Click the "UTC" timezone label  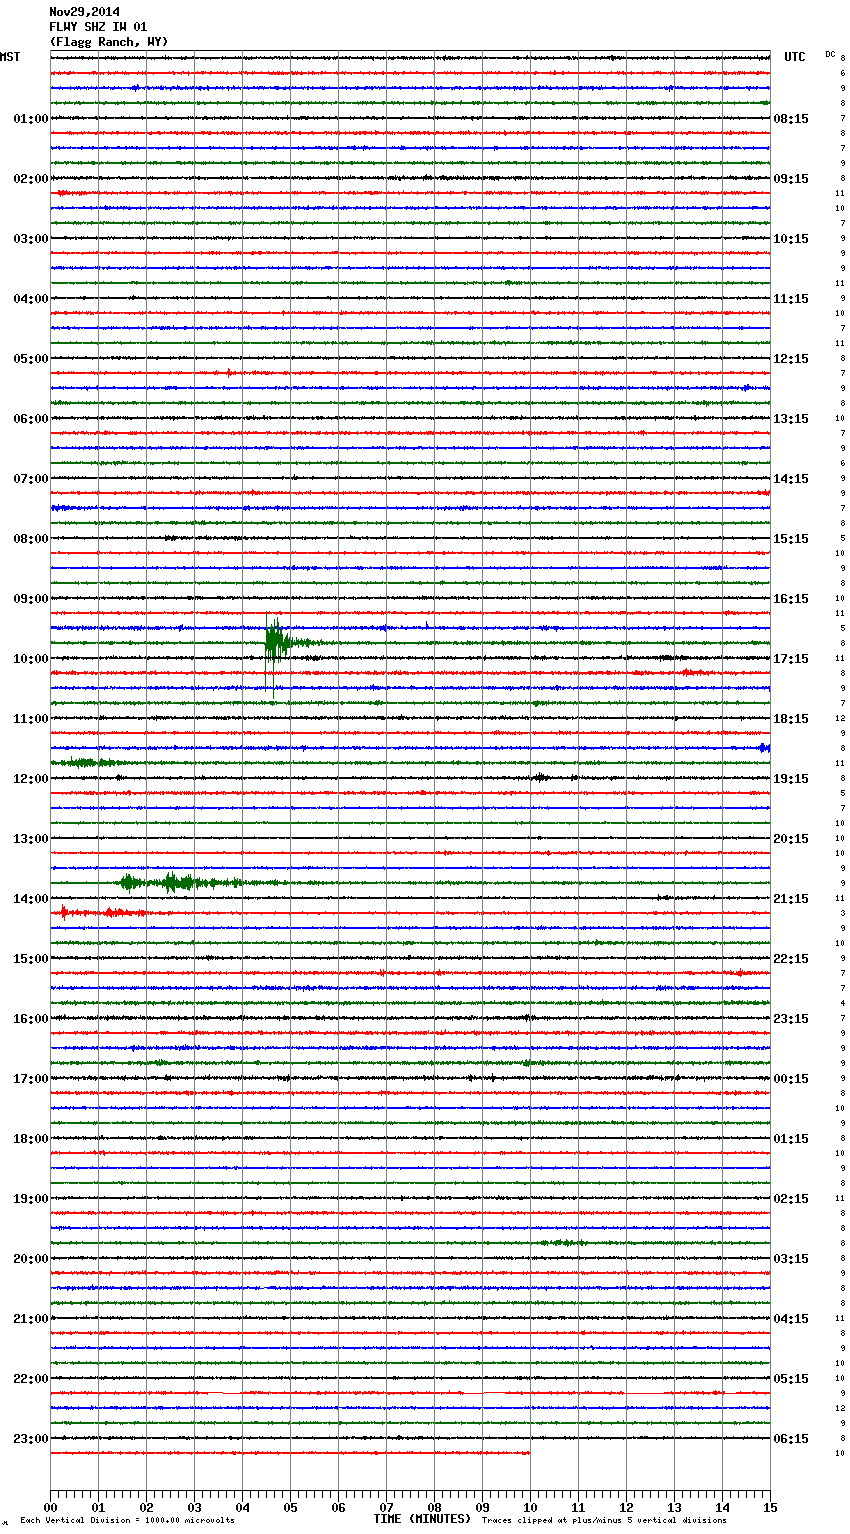click(x=795, y=57)
